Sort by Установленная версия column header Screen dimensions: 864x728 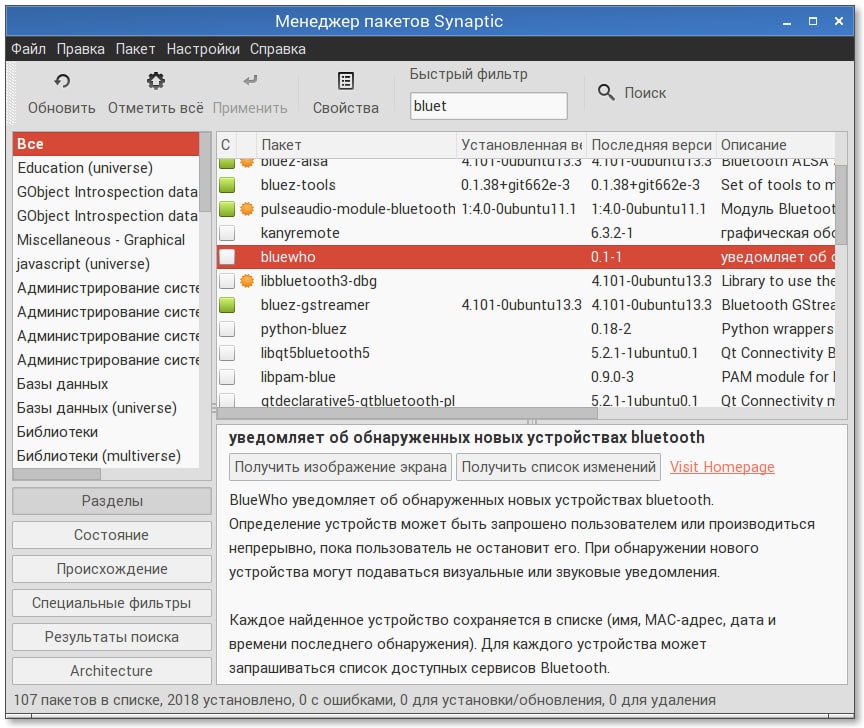[x=521, y=145]
